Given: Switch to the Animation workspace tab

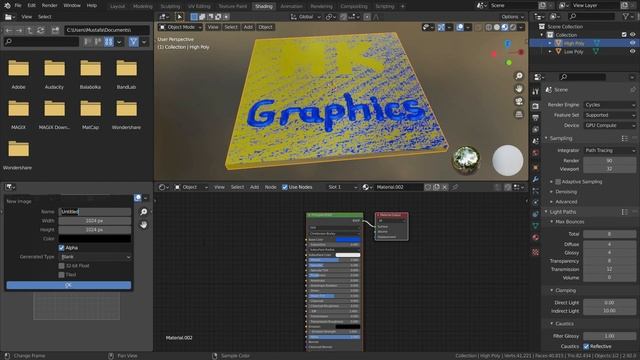Looking at the screenshot, I should click(x=291, y=6).
